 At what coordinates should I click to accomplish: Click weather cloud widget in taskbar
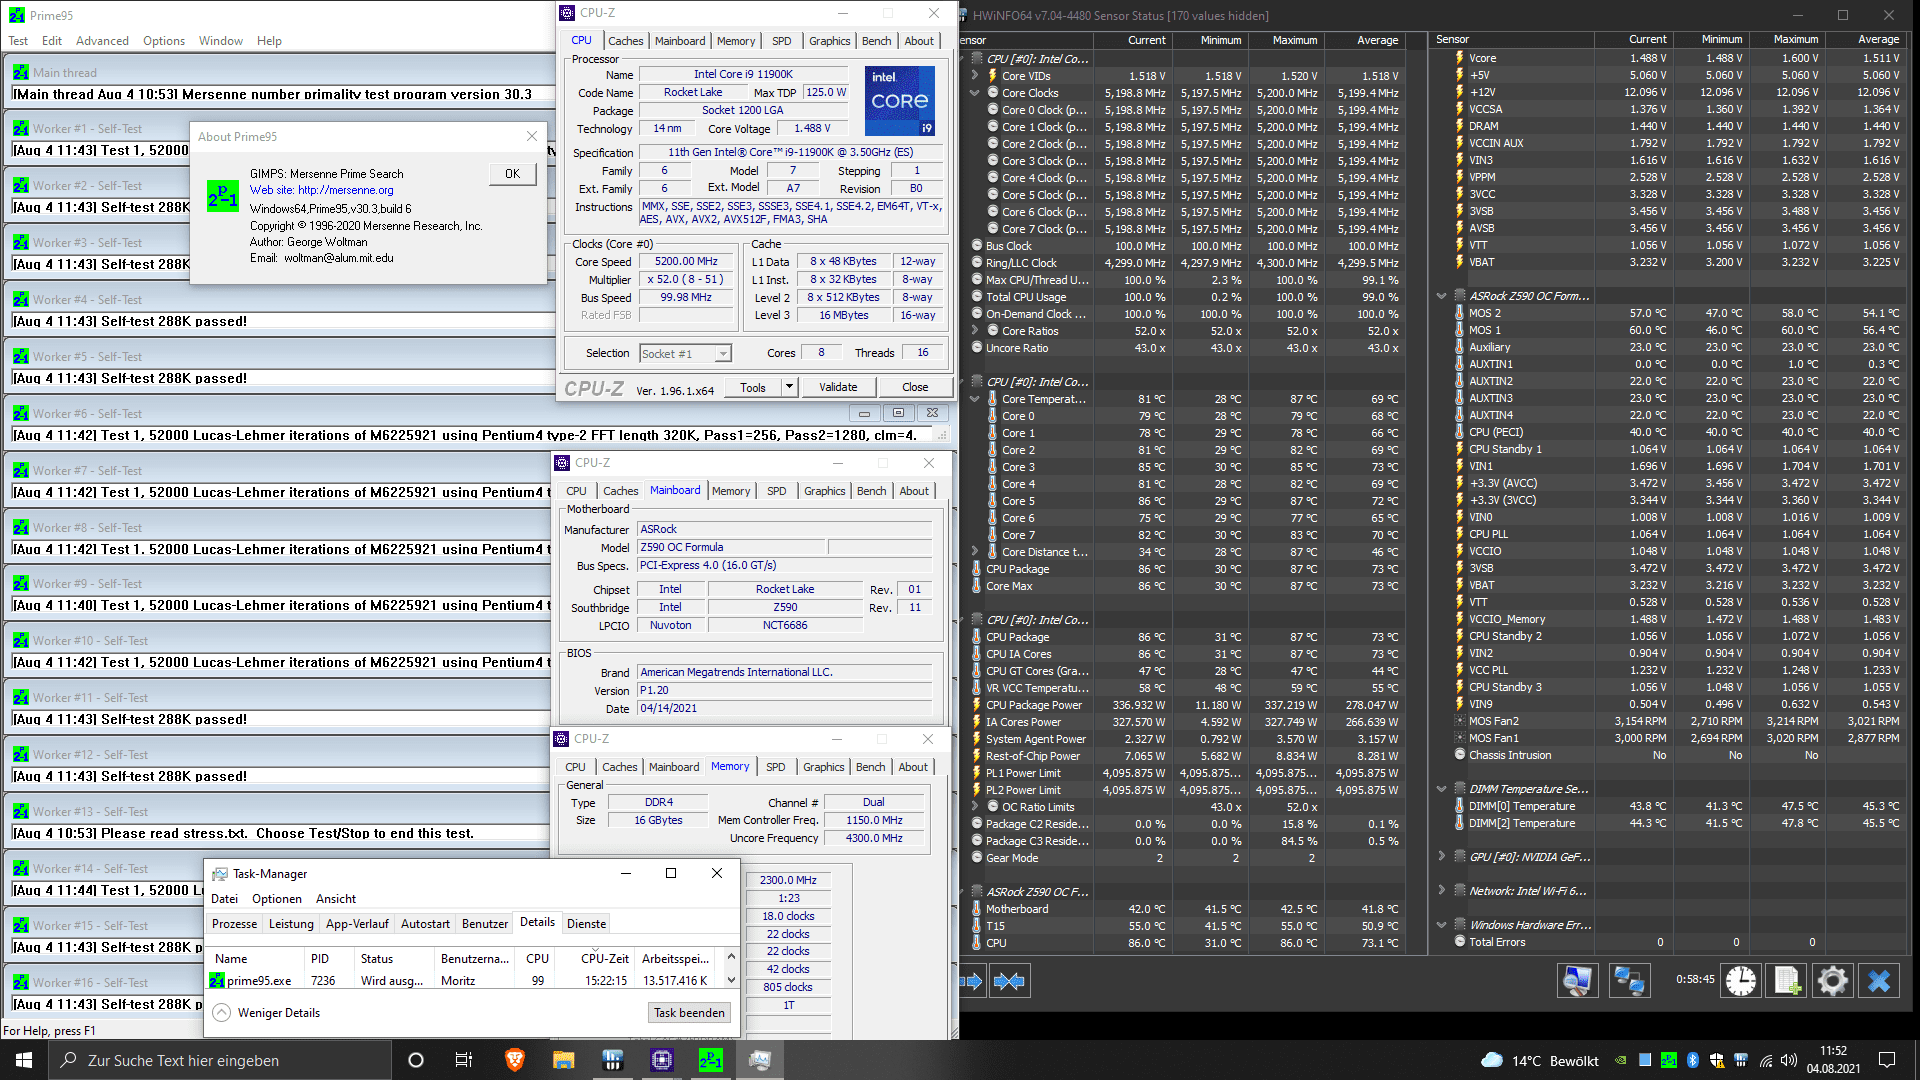click(x=1492, y=1060)
